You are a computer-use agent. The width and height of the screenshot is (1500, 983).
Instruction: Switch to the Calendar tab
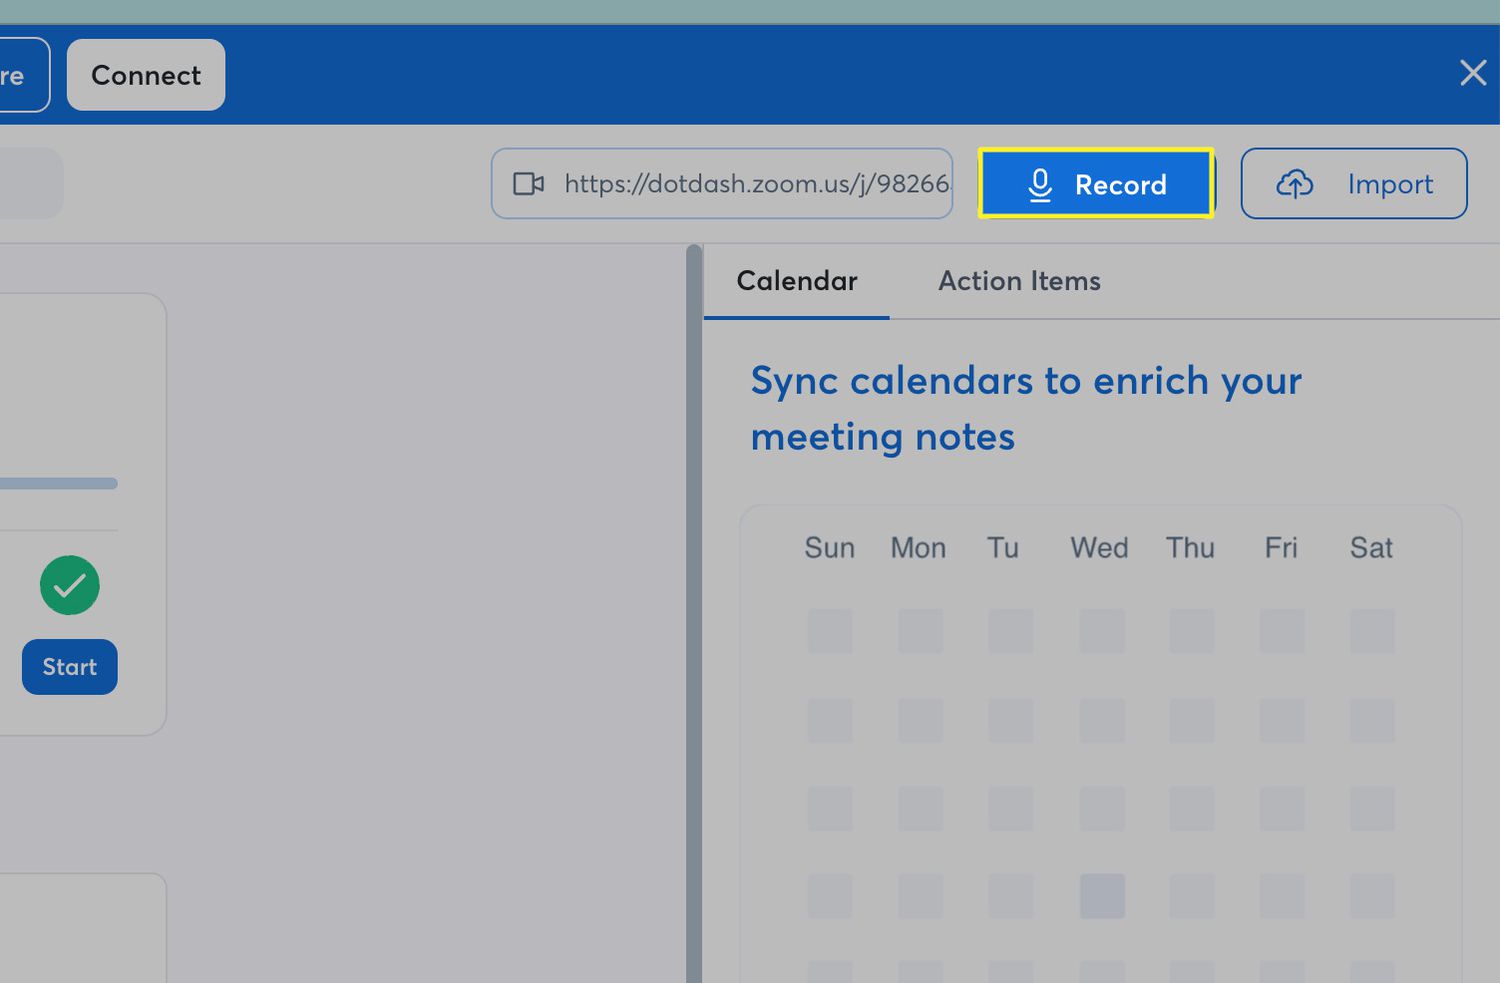[x=796, y=281]
